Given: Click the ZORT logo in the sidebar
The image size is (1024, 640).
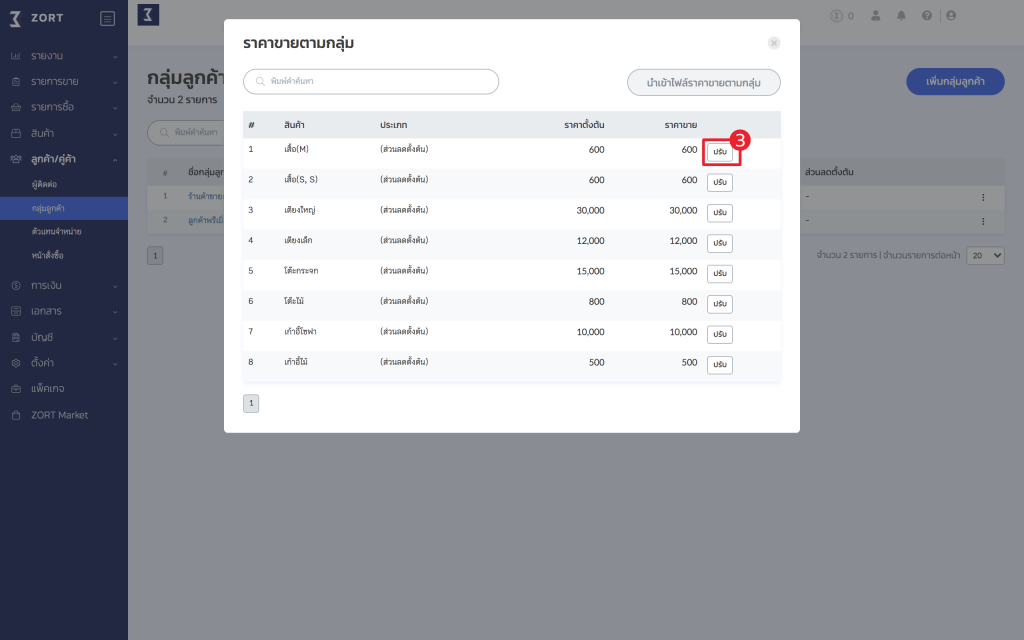Looking at the screenshot, I should click(37, 18).
